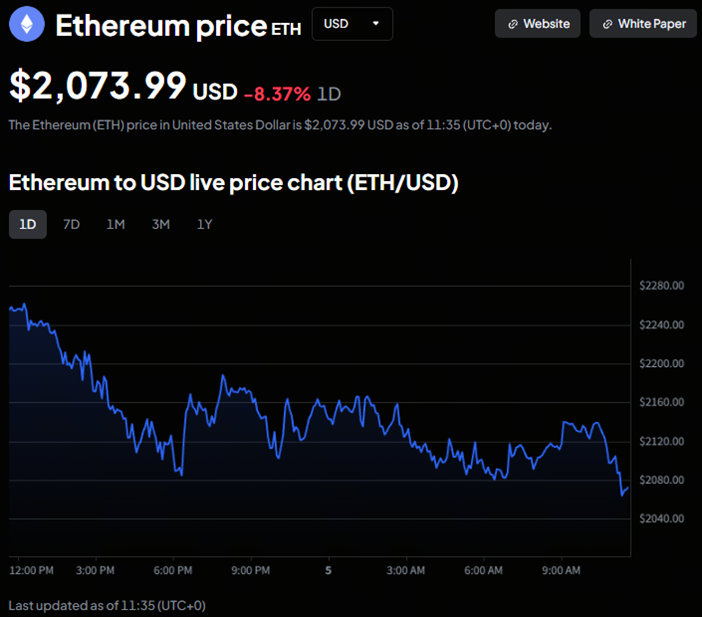Show the 3M price chart range
The image size is (702, 617).
pos(160,224)
